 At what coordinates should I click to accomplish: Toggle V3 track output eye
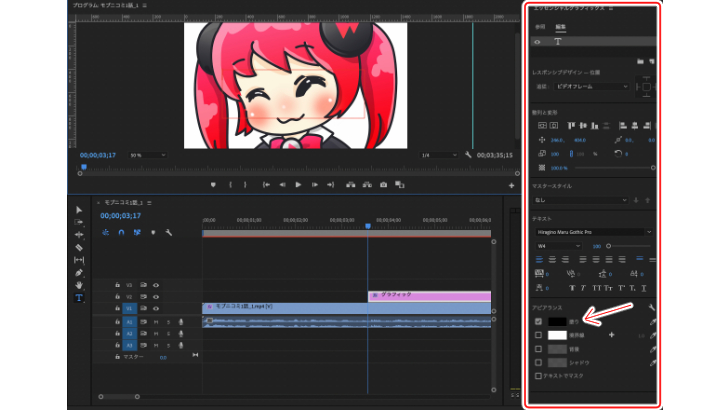pyautogui.click(x=156, y=285)
